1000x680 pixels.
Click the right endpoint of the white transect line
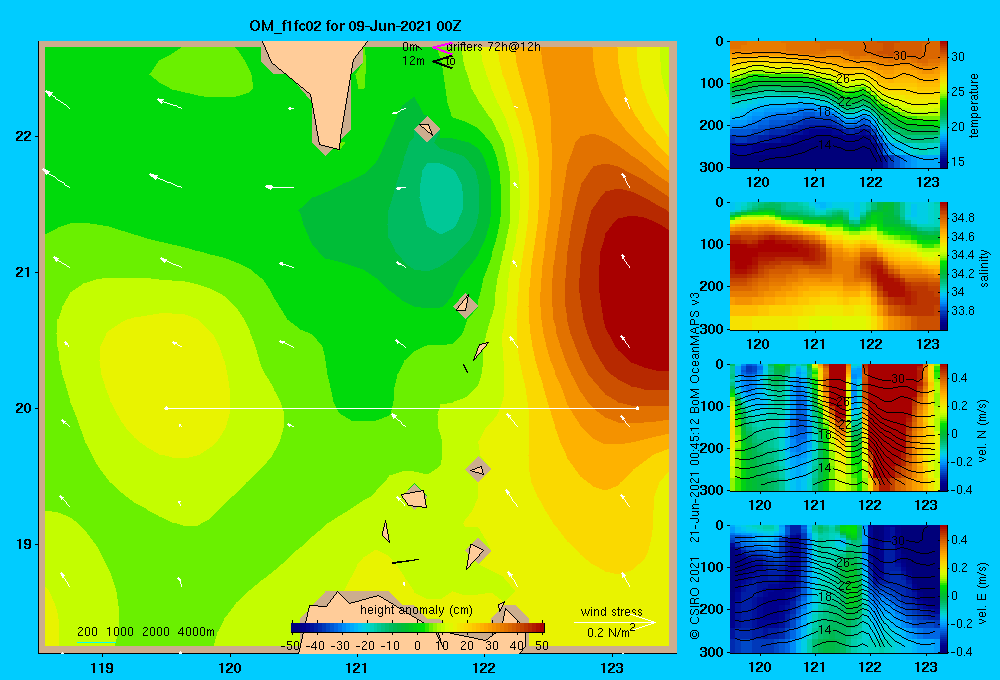pyautogui.click(x=637, y=408)
